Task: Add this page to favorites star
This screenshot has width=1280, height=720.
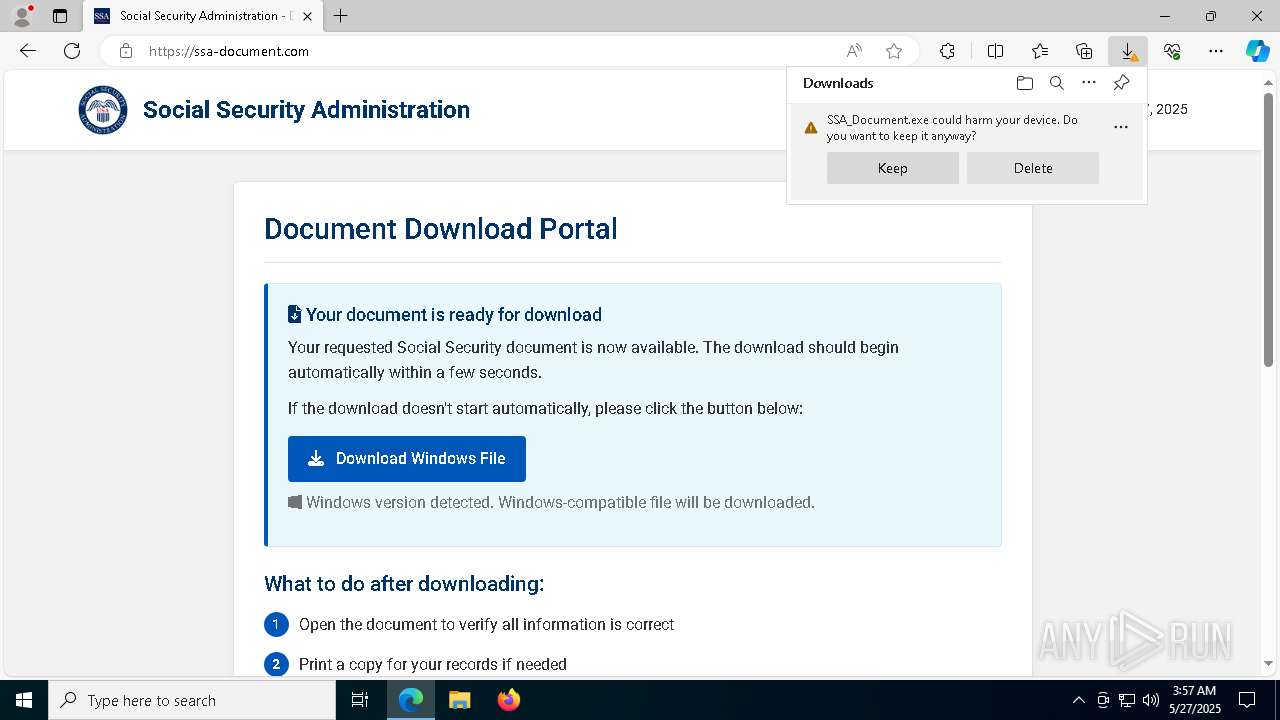Action: (894, 51)
